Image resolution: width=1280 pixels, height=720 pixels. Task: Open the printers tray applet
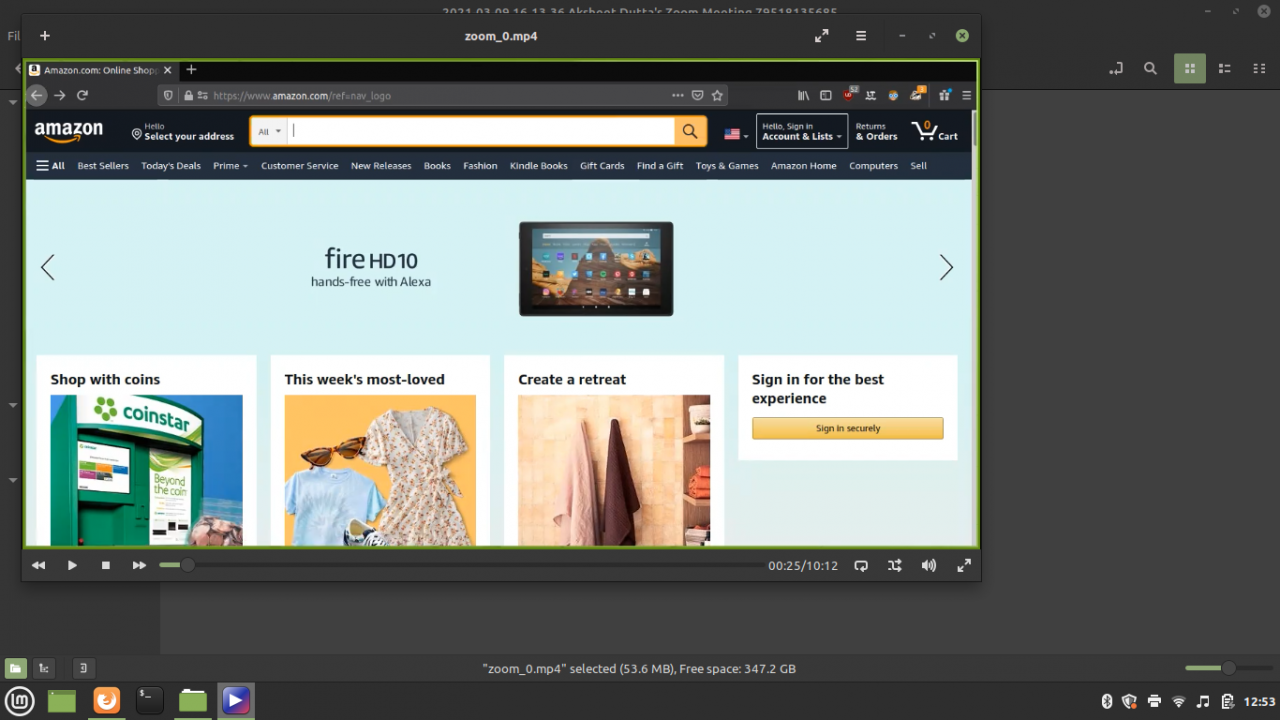[1155, 701]
